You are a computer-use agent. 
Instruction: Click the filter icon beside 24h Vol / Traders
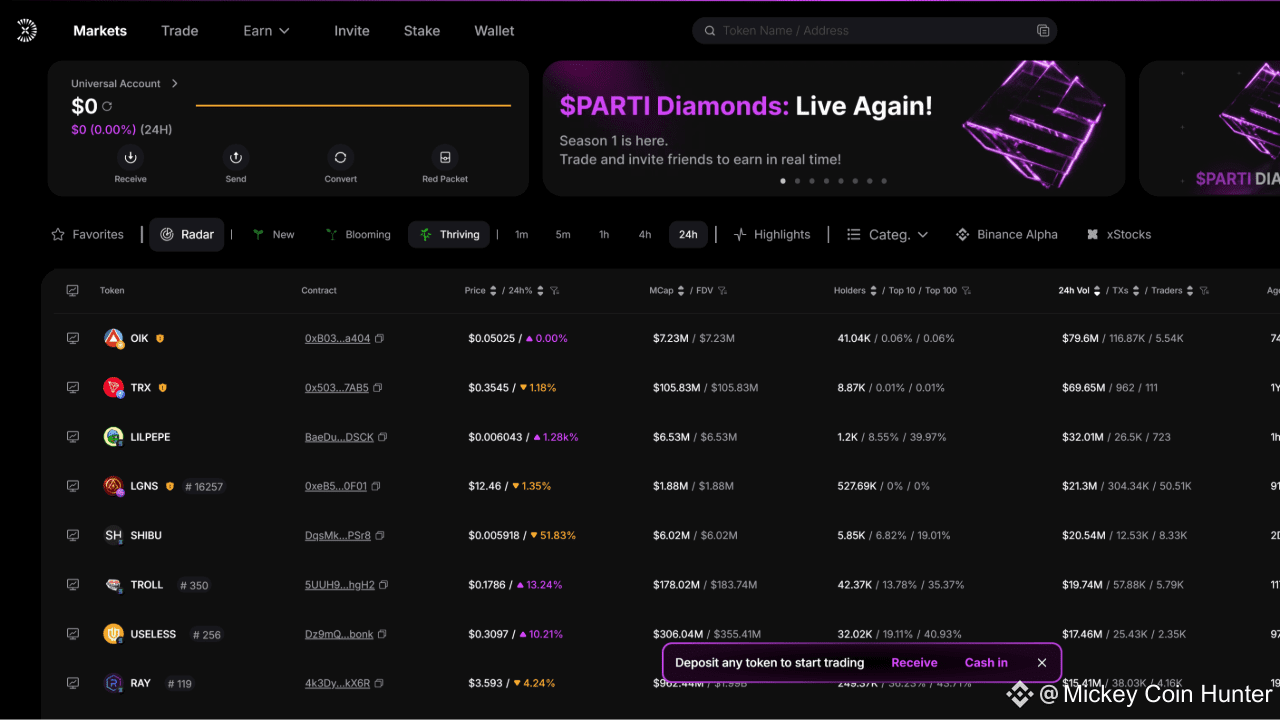pyautogui.click(x=1204, y=291)
